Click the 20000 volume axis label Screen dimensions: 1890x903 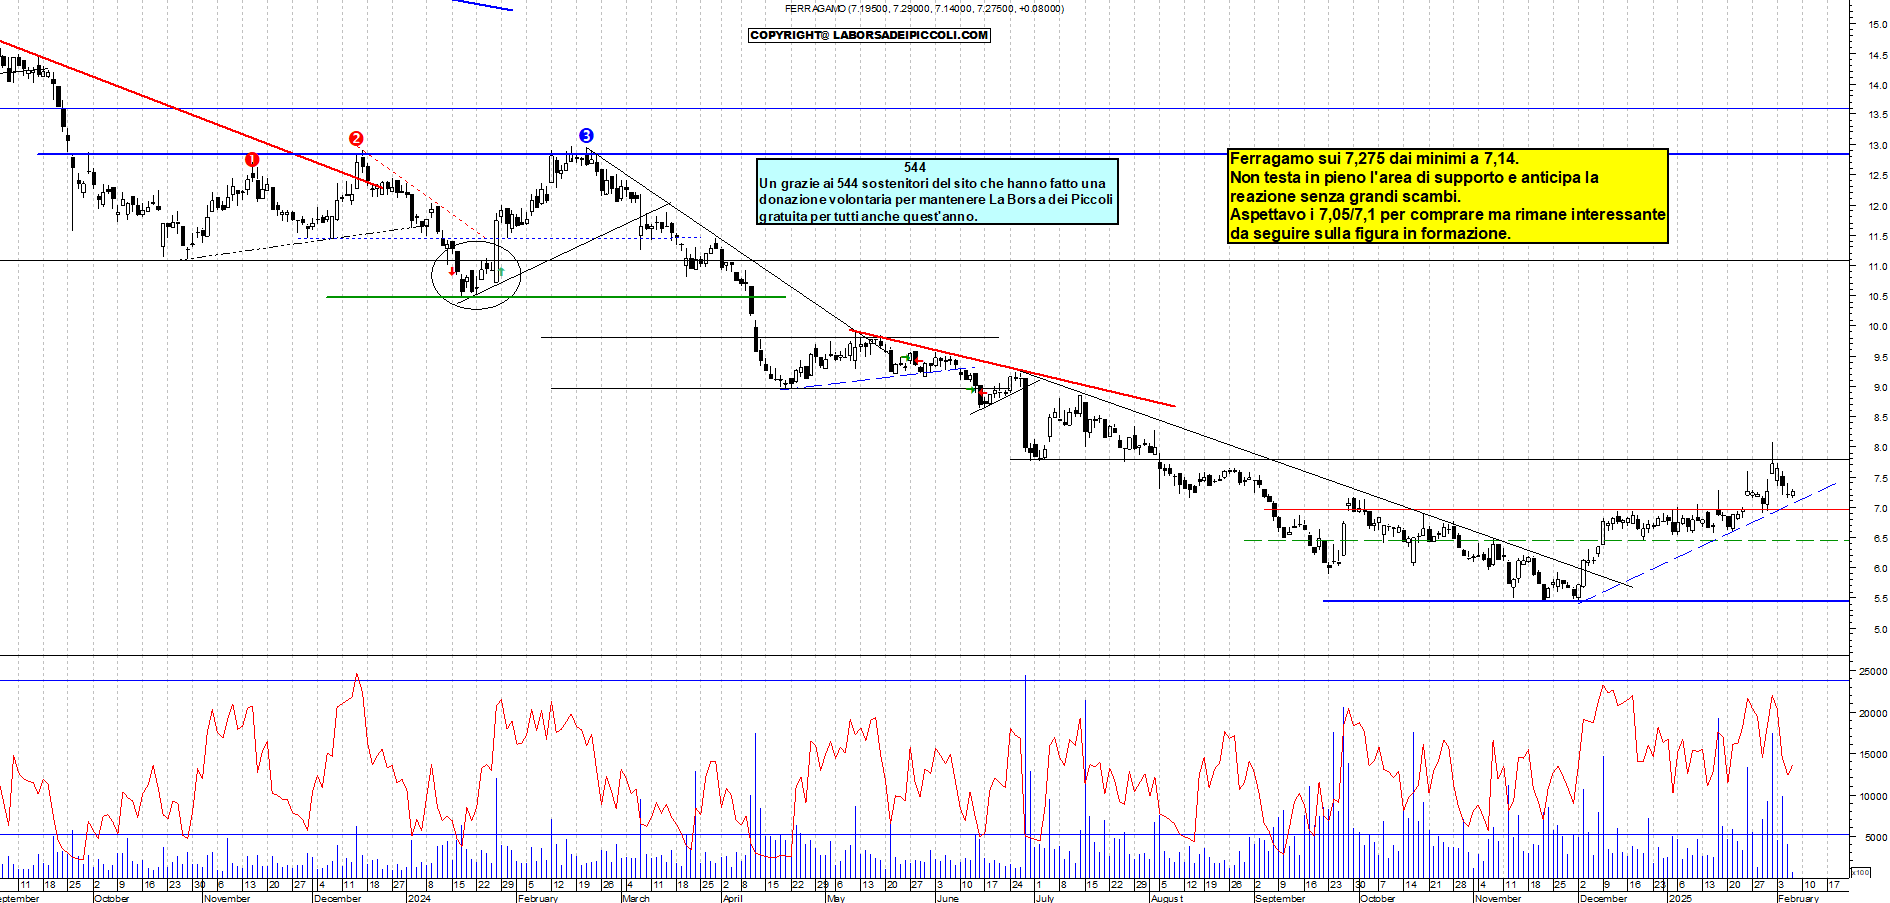[x=1872, y=714]
